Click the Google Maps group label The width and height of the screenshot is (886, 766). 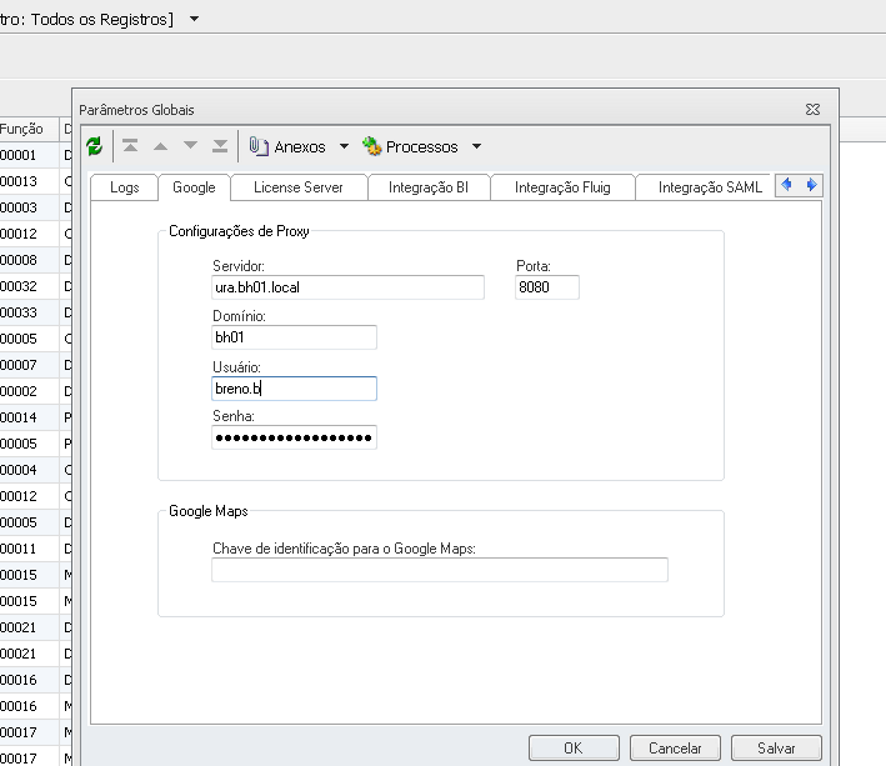tap(209, 511)
